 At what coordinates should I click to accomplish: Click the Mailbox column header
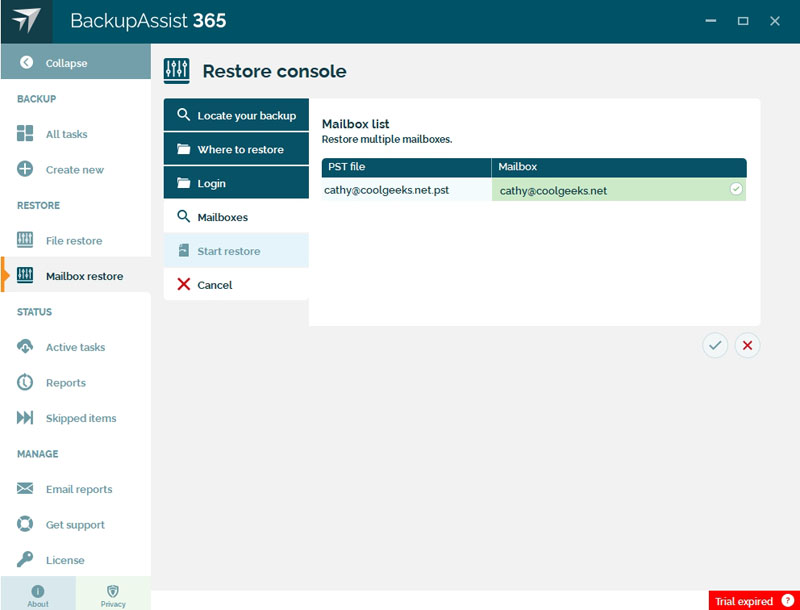point(619,167)
